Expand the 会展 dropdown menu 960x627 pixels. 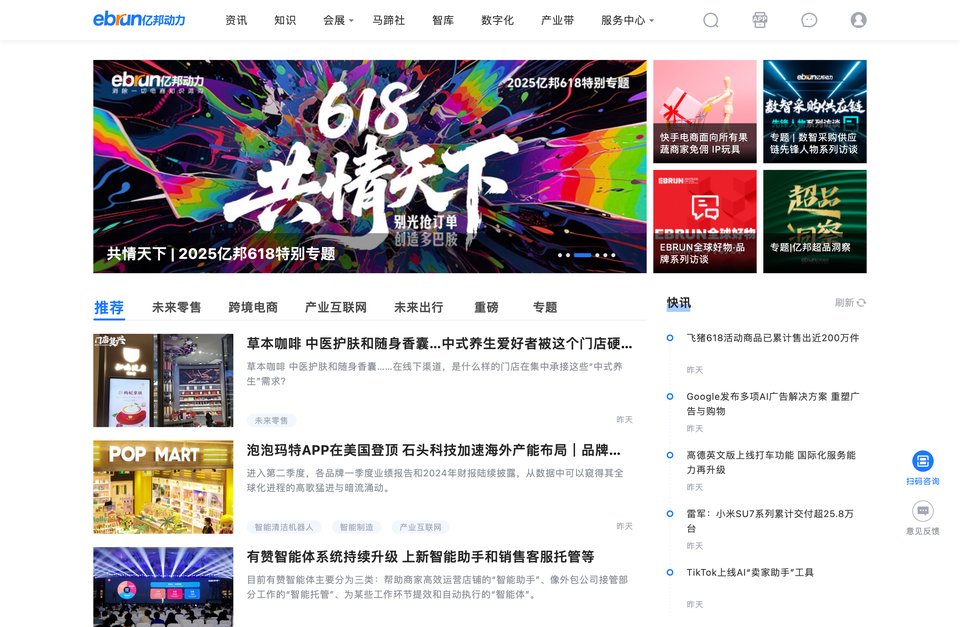tap(338, 20)
